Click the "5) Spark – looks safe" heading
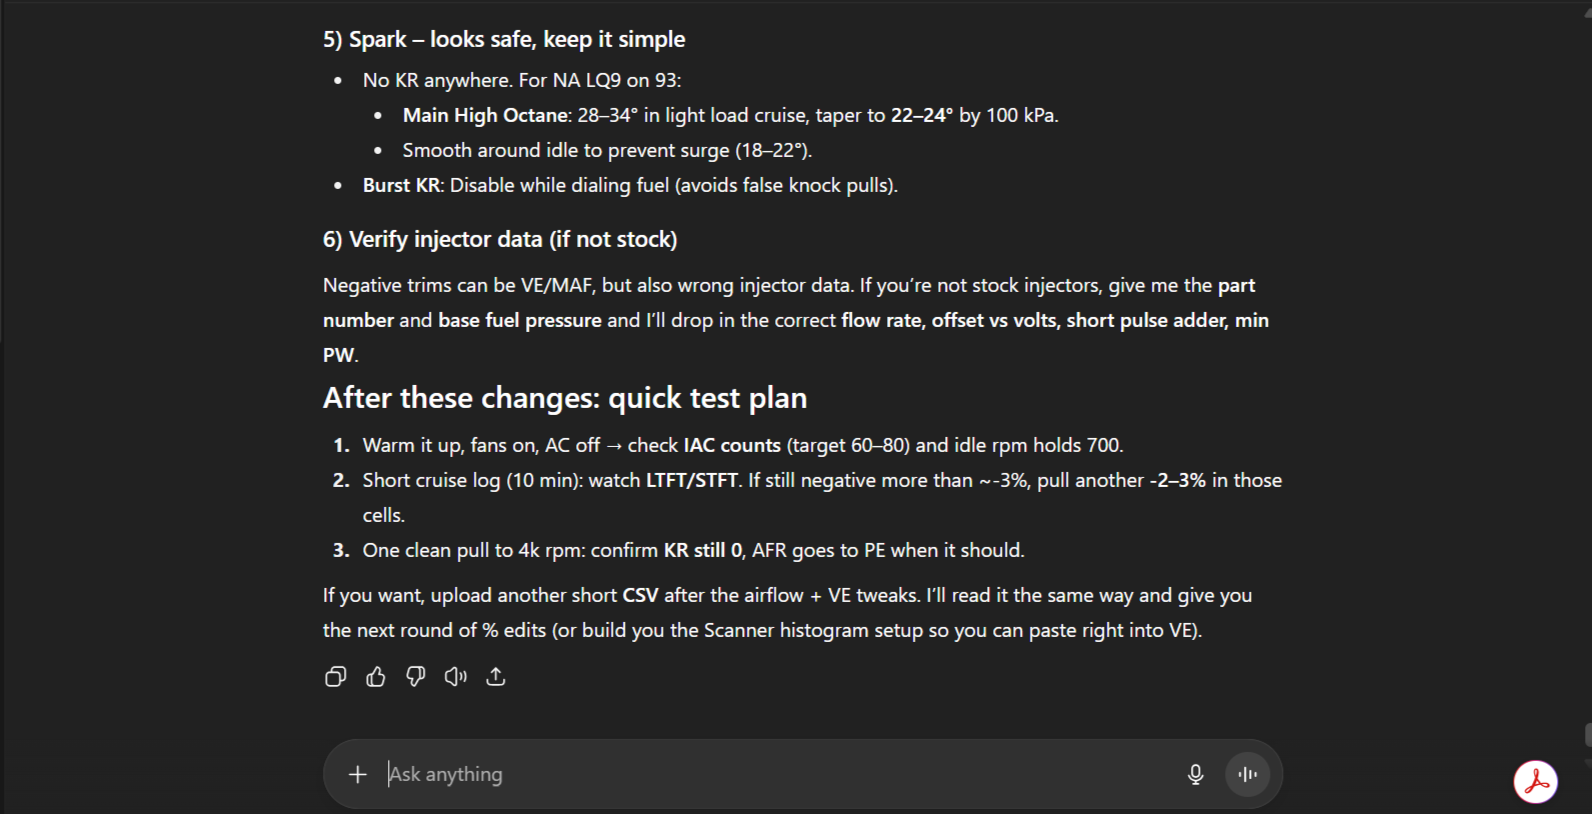Image resolution: width=1592 pixels, height=814 pixels. 504,40
